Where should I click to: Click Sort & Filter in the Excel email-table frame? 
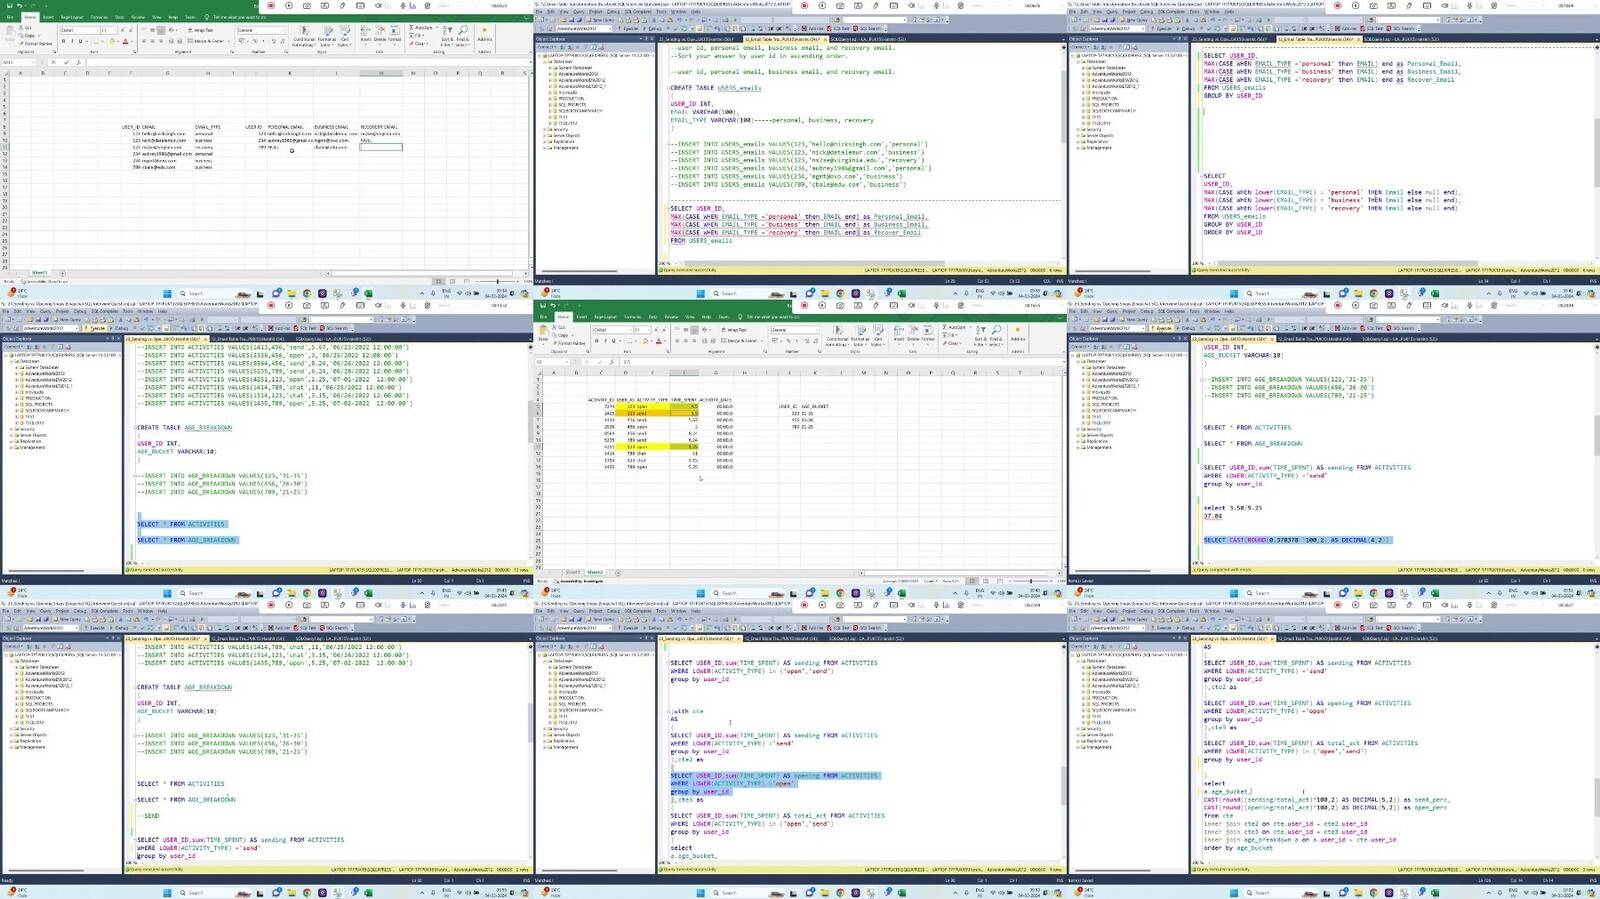click(x=447, y=36)
